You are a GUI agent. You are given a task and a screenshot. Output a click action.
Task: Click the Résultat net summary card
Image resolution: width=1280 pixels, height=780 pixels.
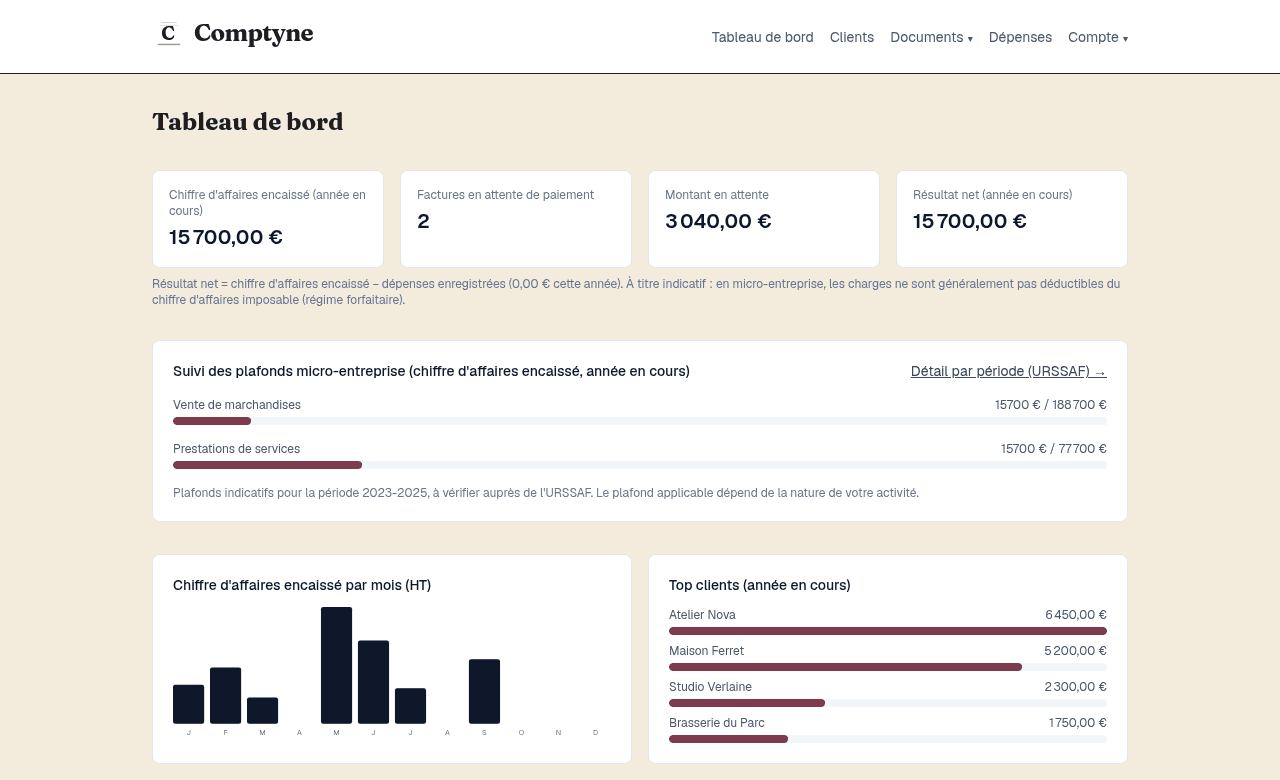pyautogui.click(x=1012, y=219)
